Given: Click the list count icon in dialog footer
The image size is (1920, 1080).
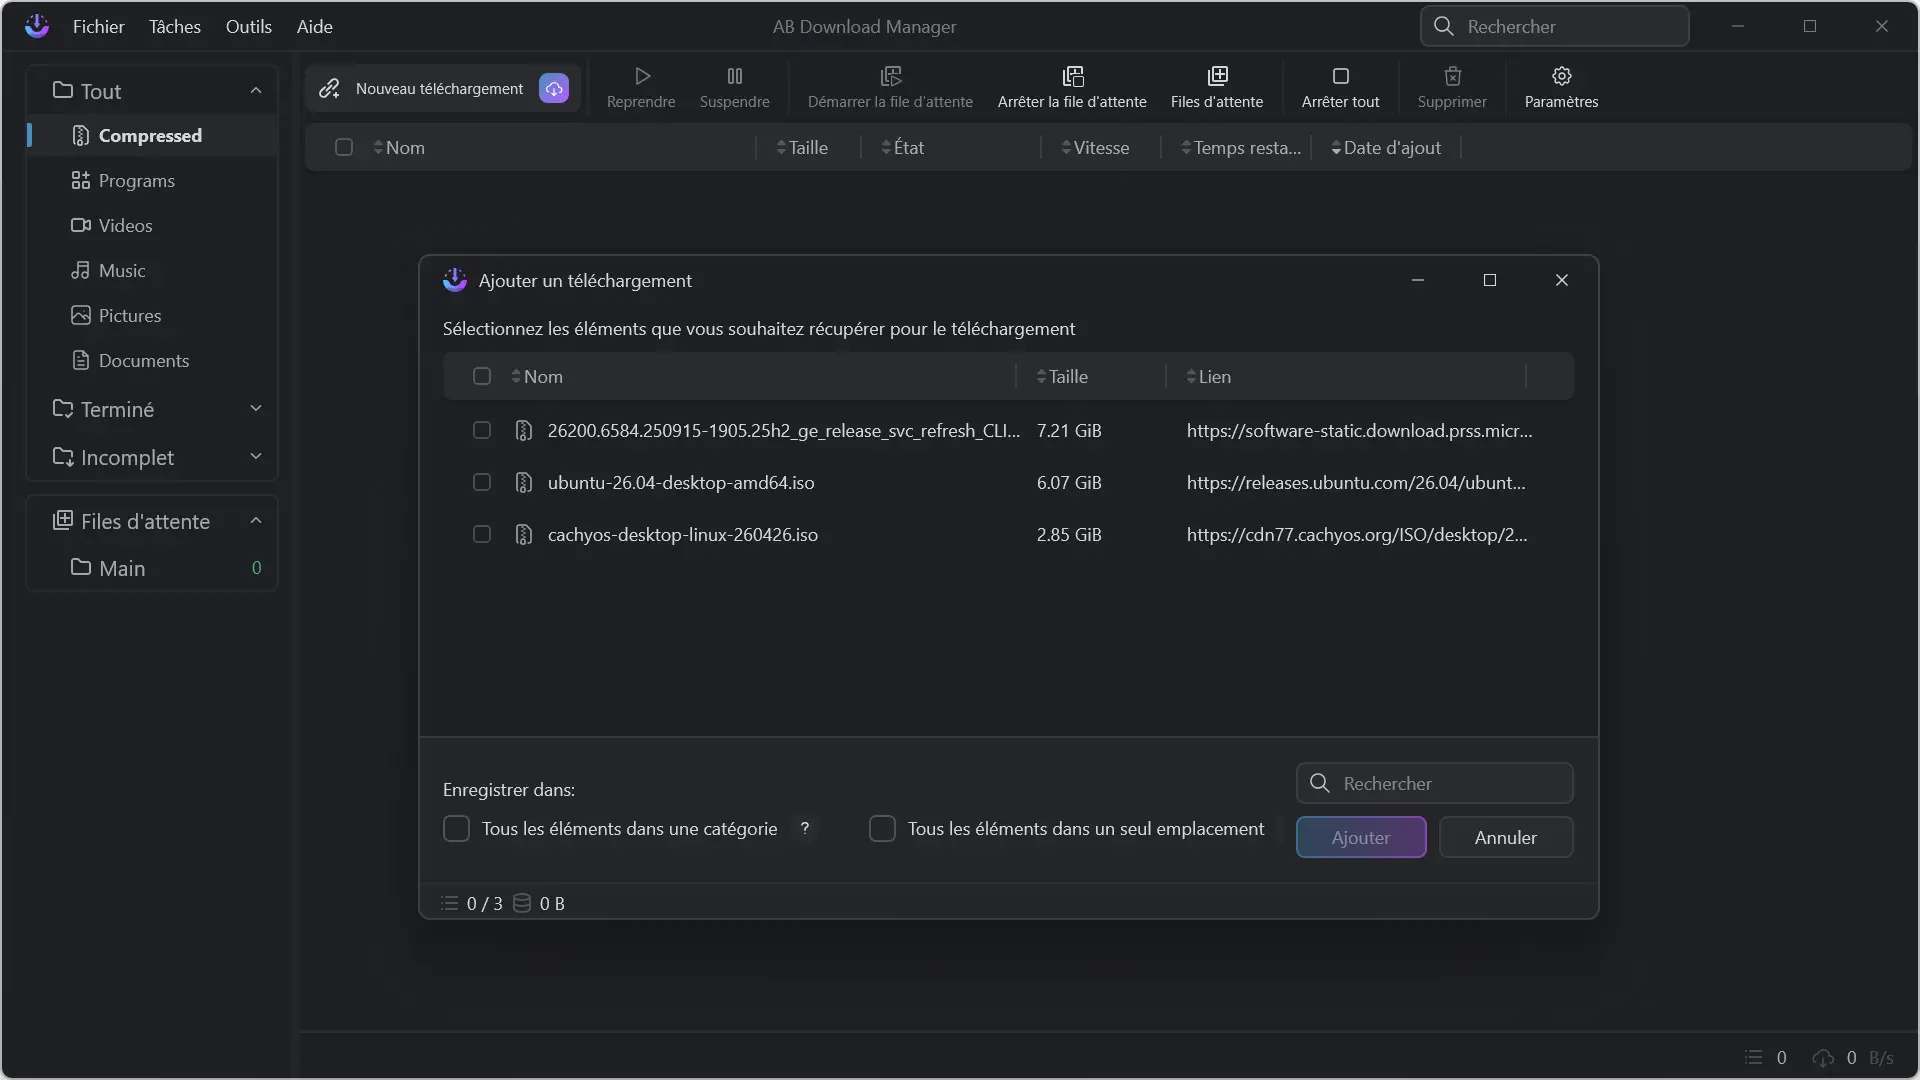Looking at the screenshot, I should tap(450, 903).
